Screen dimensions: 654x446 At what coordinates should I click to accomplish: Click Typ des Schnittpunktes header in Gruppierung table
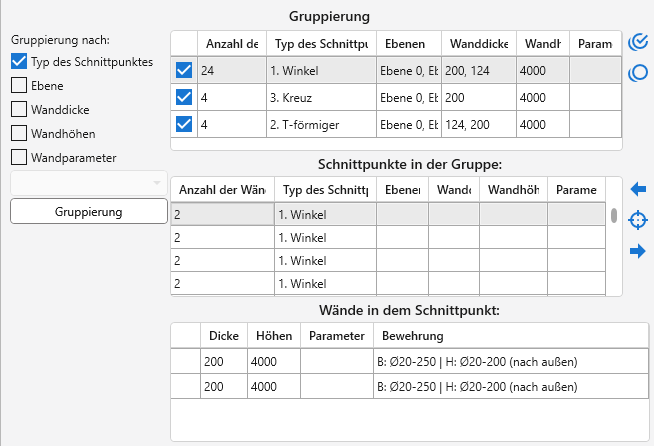coord(321,43)
